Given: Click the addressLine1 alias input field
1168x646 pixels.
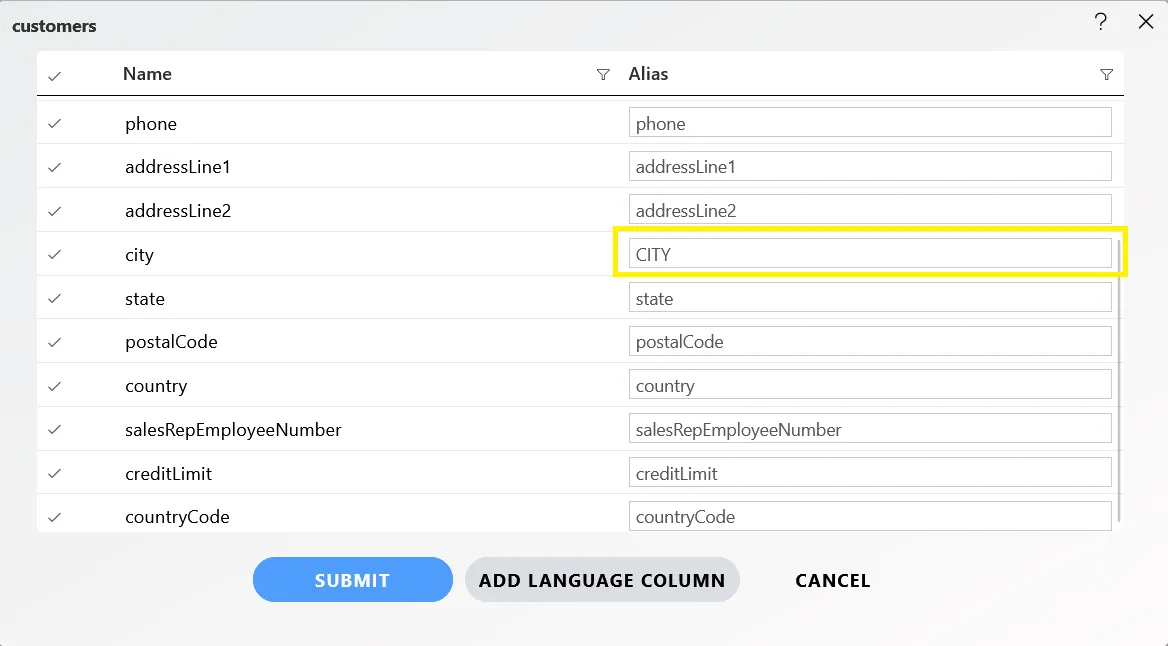Looking at the screenshot, I should click(x=870, y=166).
